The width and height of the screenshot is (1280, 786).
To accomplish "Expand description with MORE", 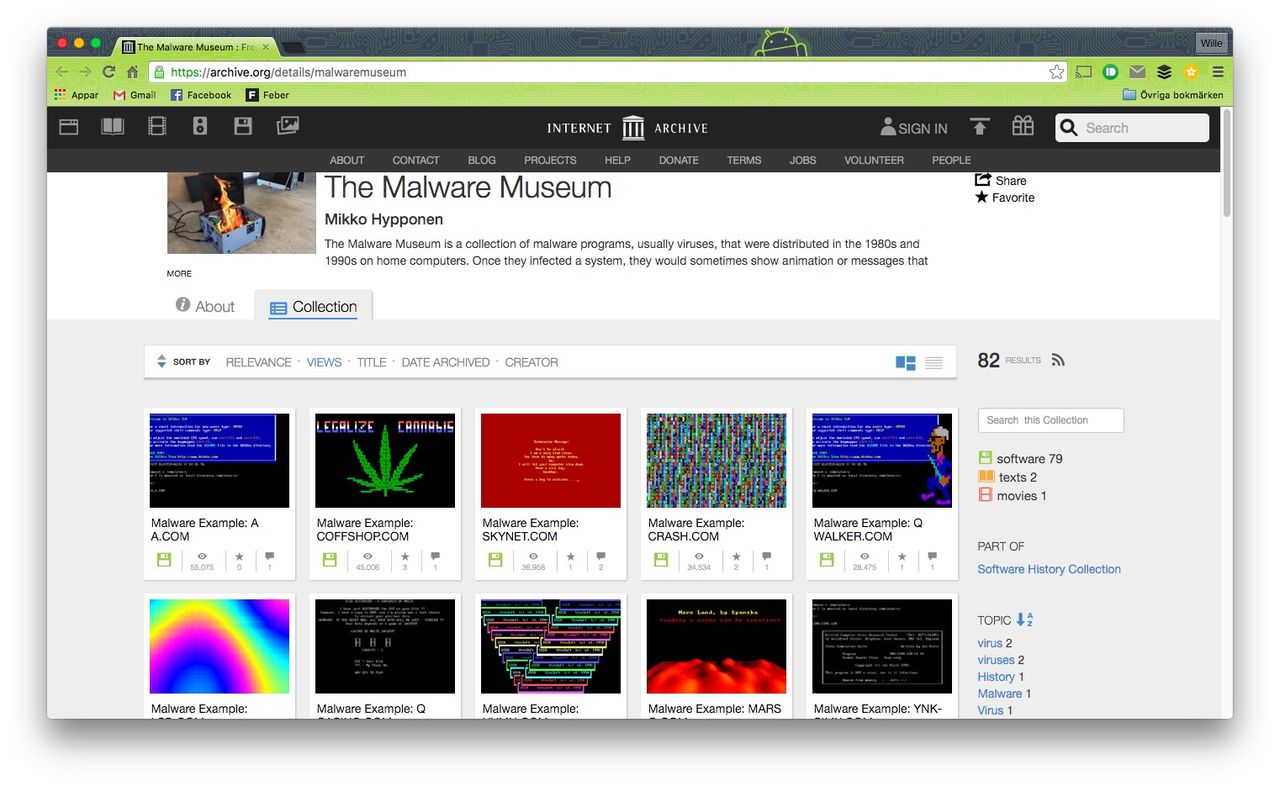I will coord(179,273).
